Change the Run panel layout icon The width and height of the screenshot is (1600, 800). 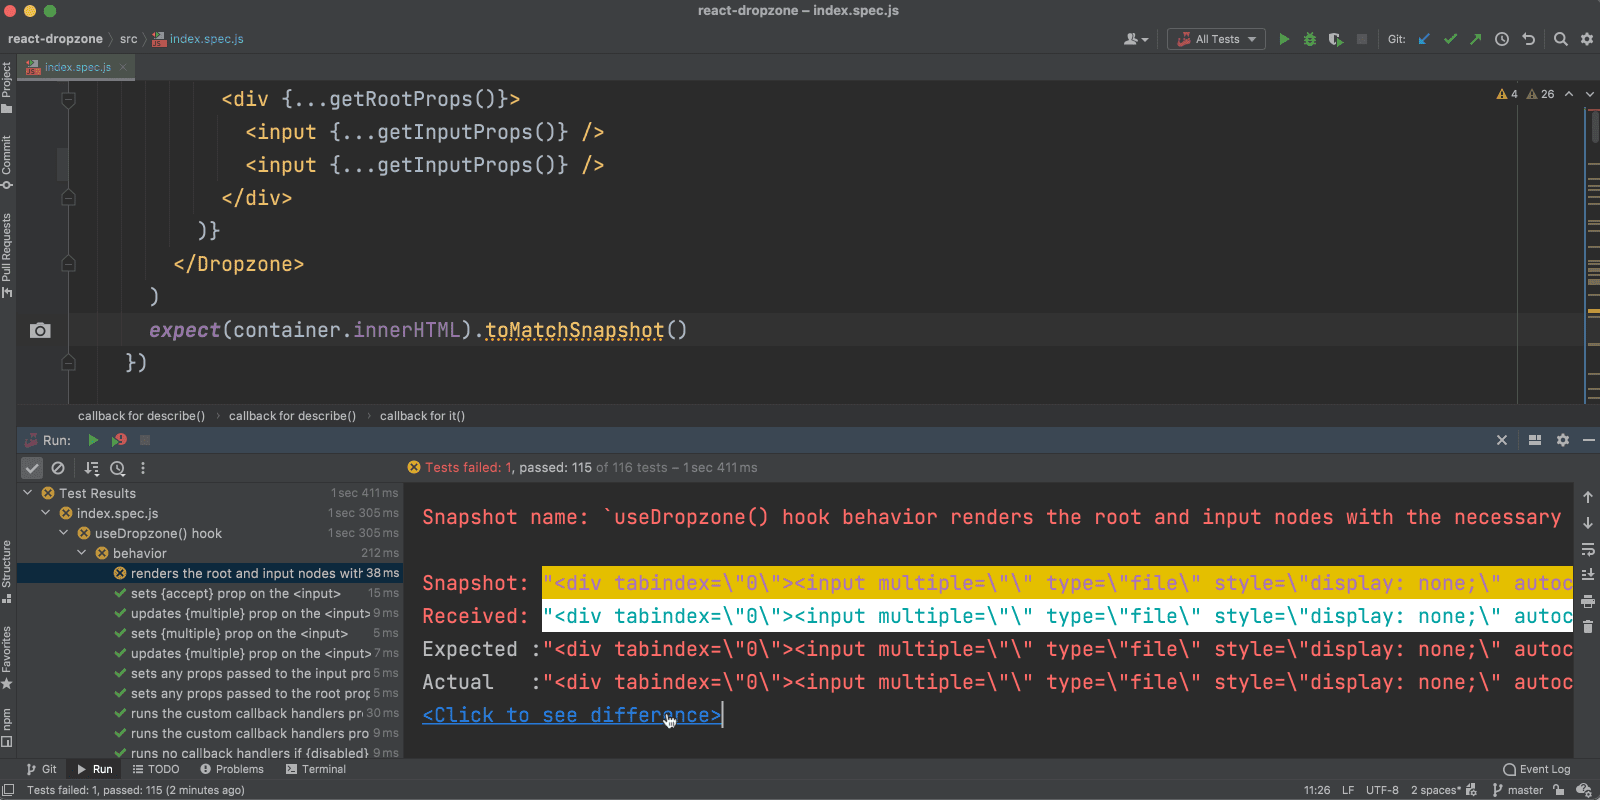pos(1535,440)
